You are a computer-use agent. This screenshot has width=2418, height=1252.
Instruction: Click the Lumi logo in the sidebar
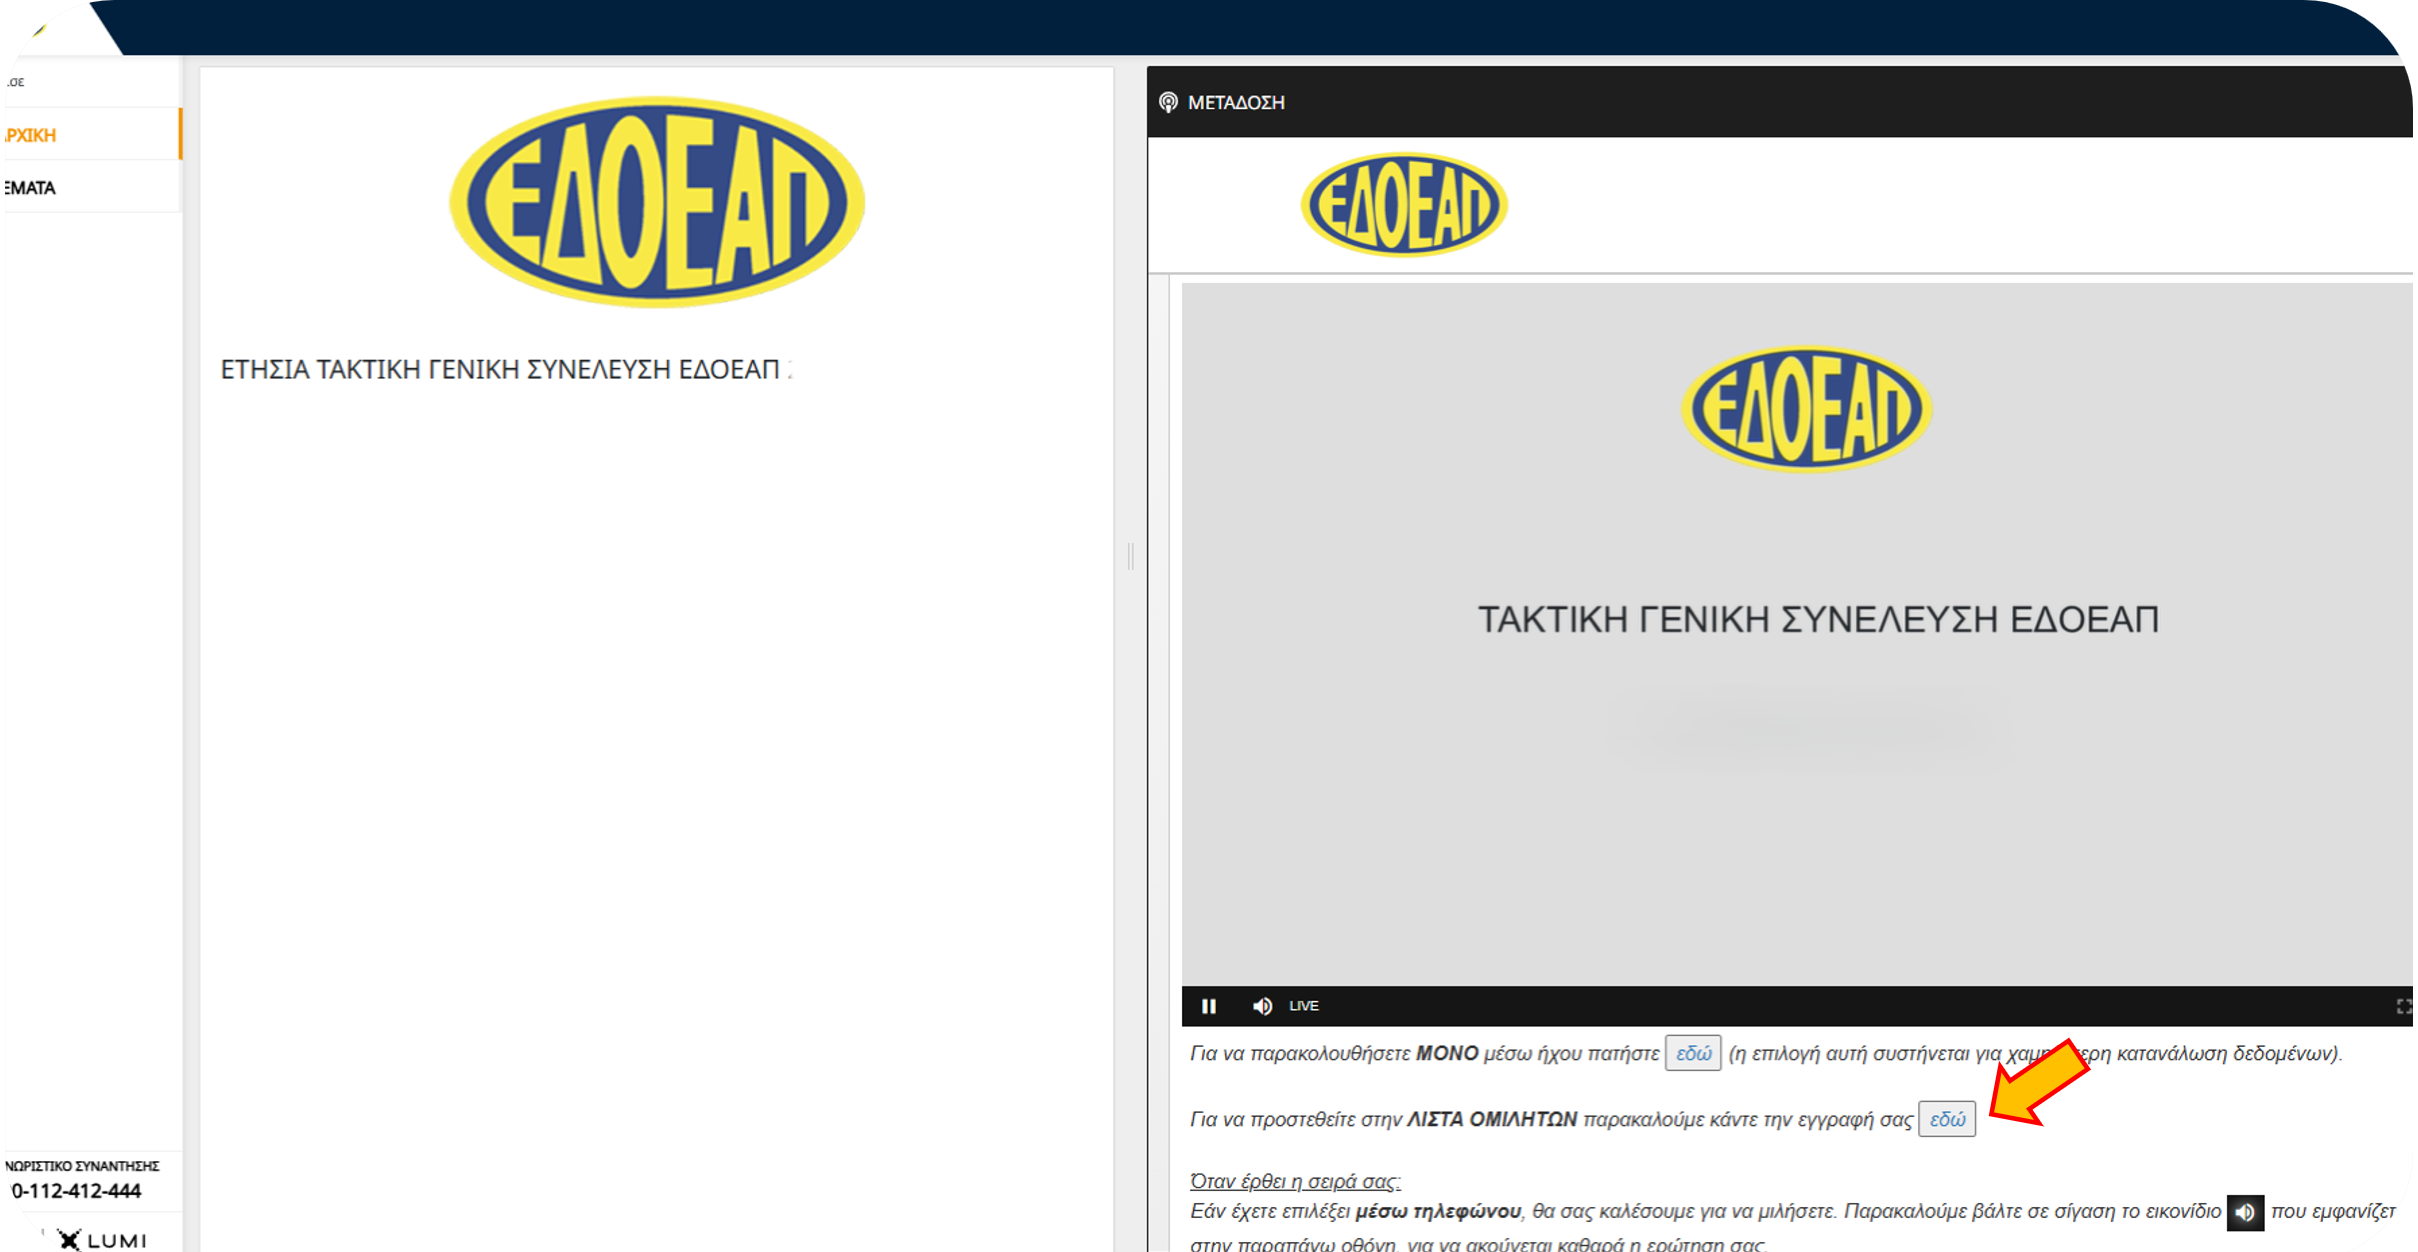click(103, 1240)
